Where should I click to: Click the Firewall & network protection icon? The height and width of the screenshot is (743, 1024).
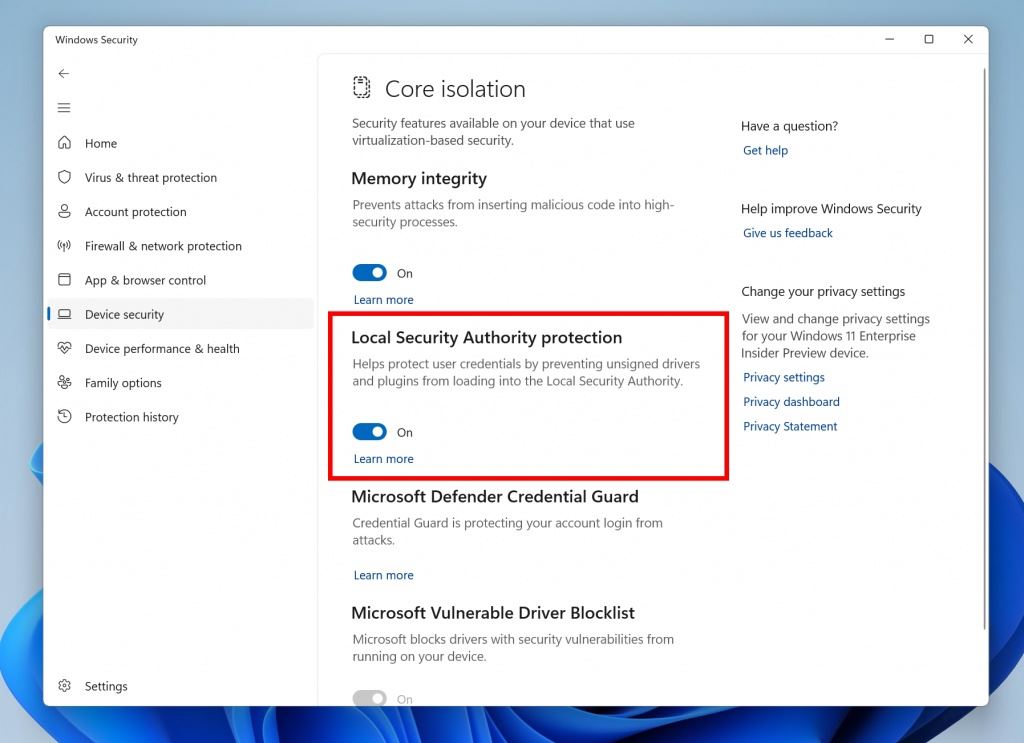(x=65, y=246)
